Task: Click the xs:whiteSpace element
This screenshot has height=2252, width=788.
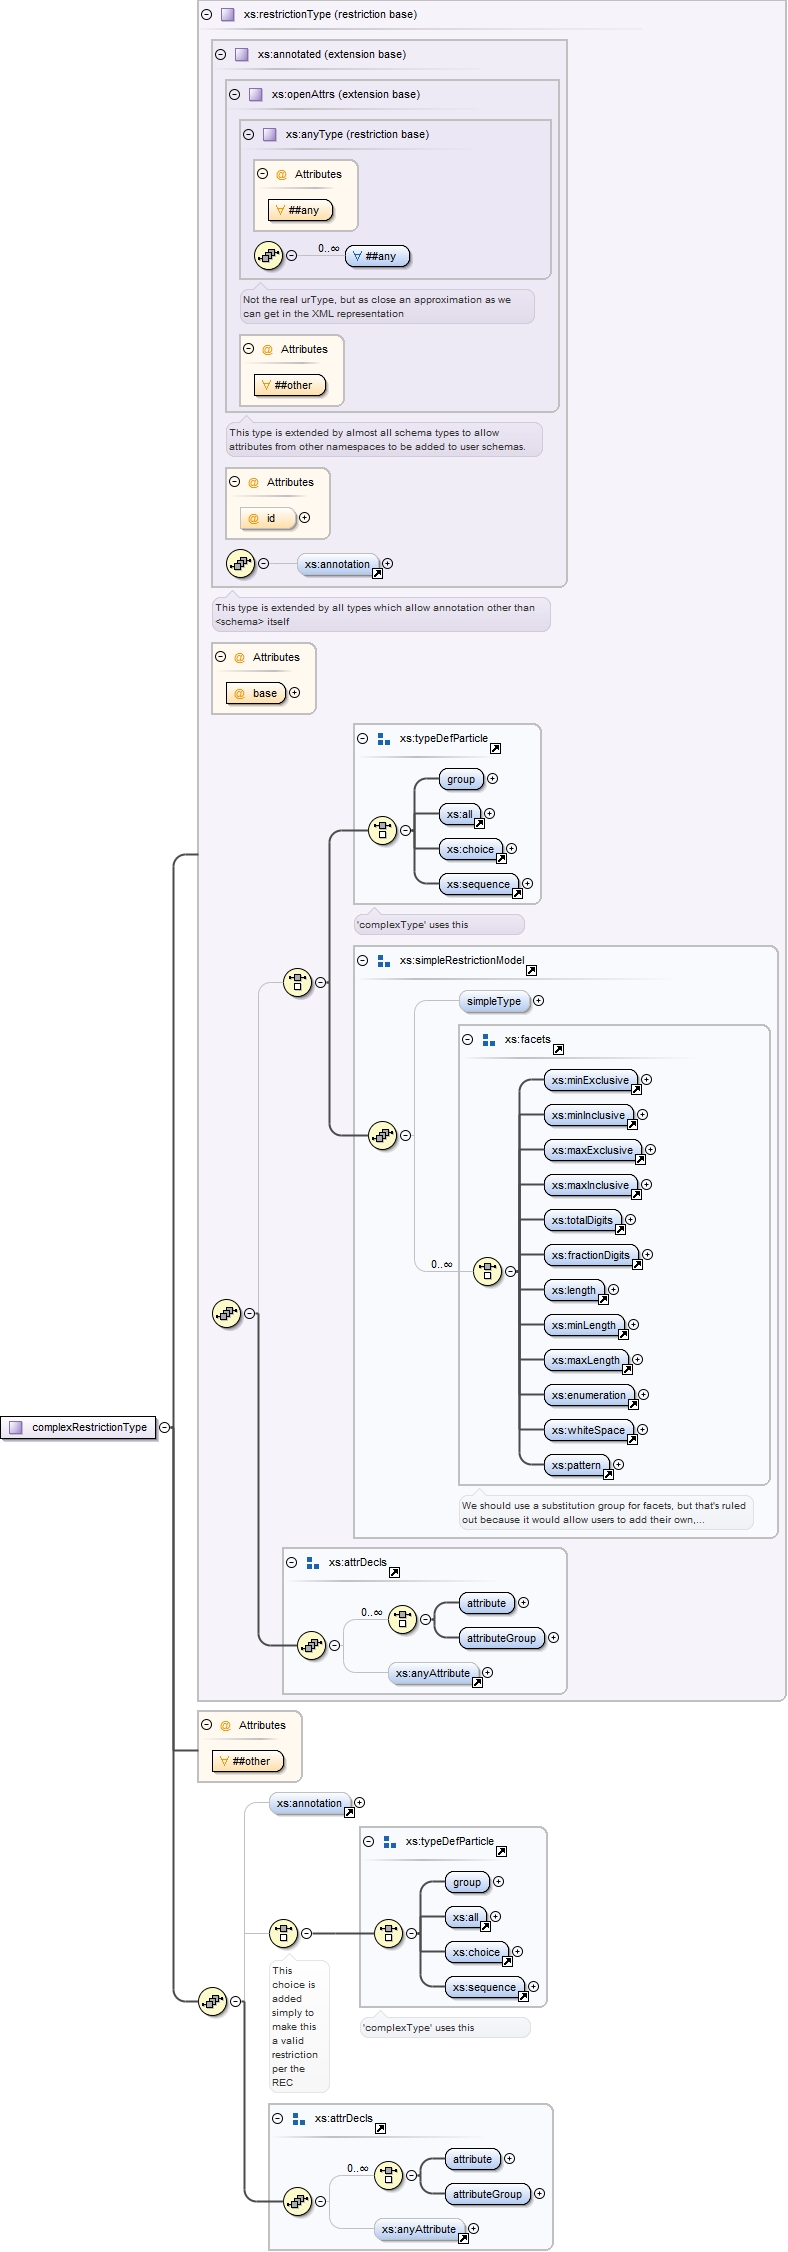Action: [x=587, y=1430]
